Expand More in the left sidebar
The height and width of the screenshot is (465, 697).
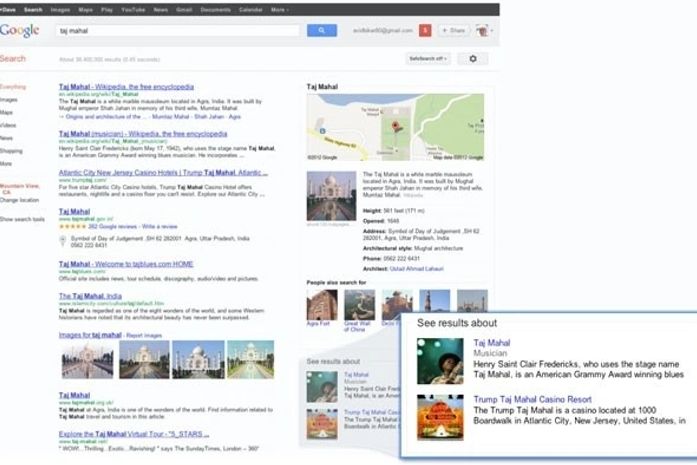(6, 164)
